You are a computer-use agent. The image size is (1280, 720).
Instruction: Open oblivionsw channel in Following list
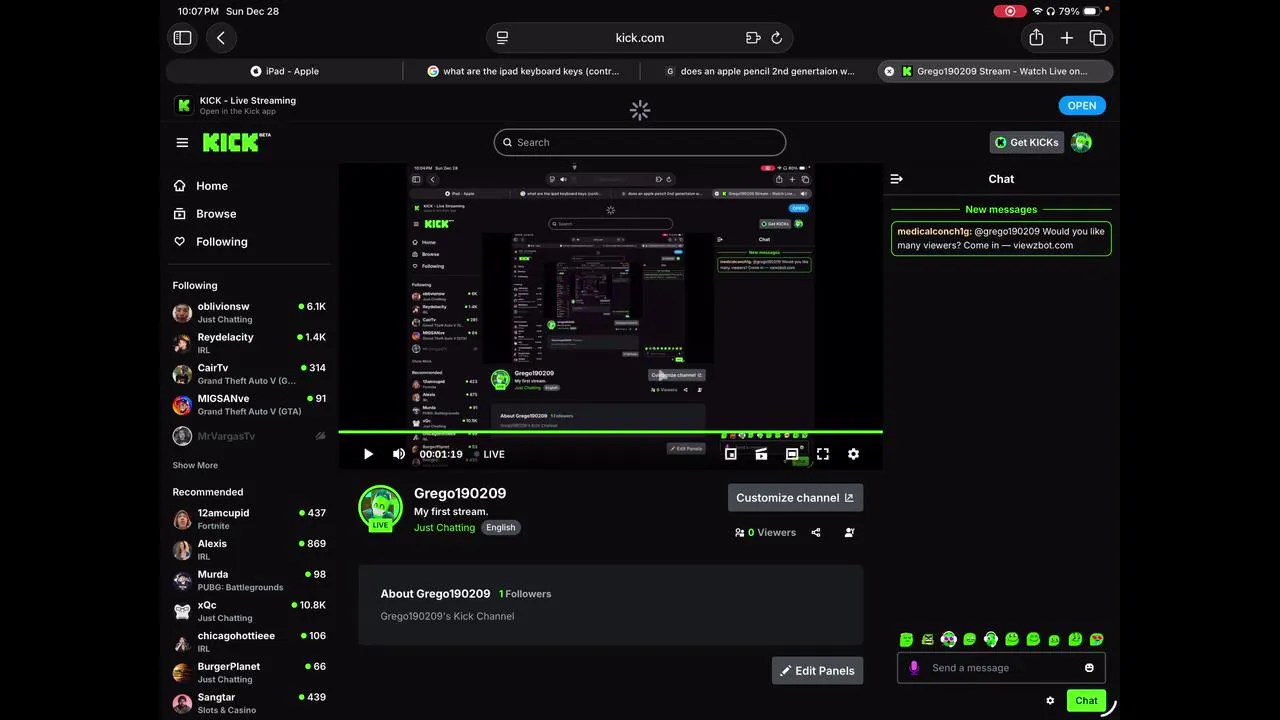249,313
